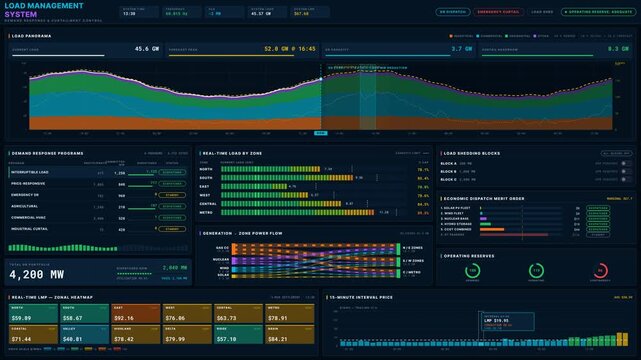641x360 pixels.
Task: Click the West zone LMP tile $76.06
Action: coord(187,313)
